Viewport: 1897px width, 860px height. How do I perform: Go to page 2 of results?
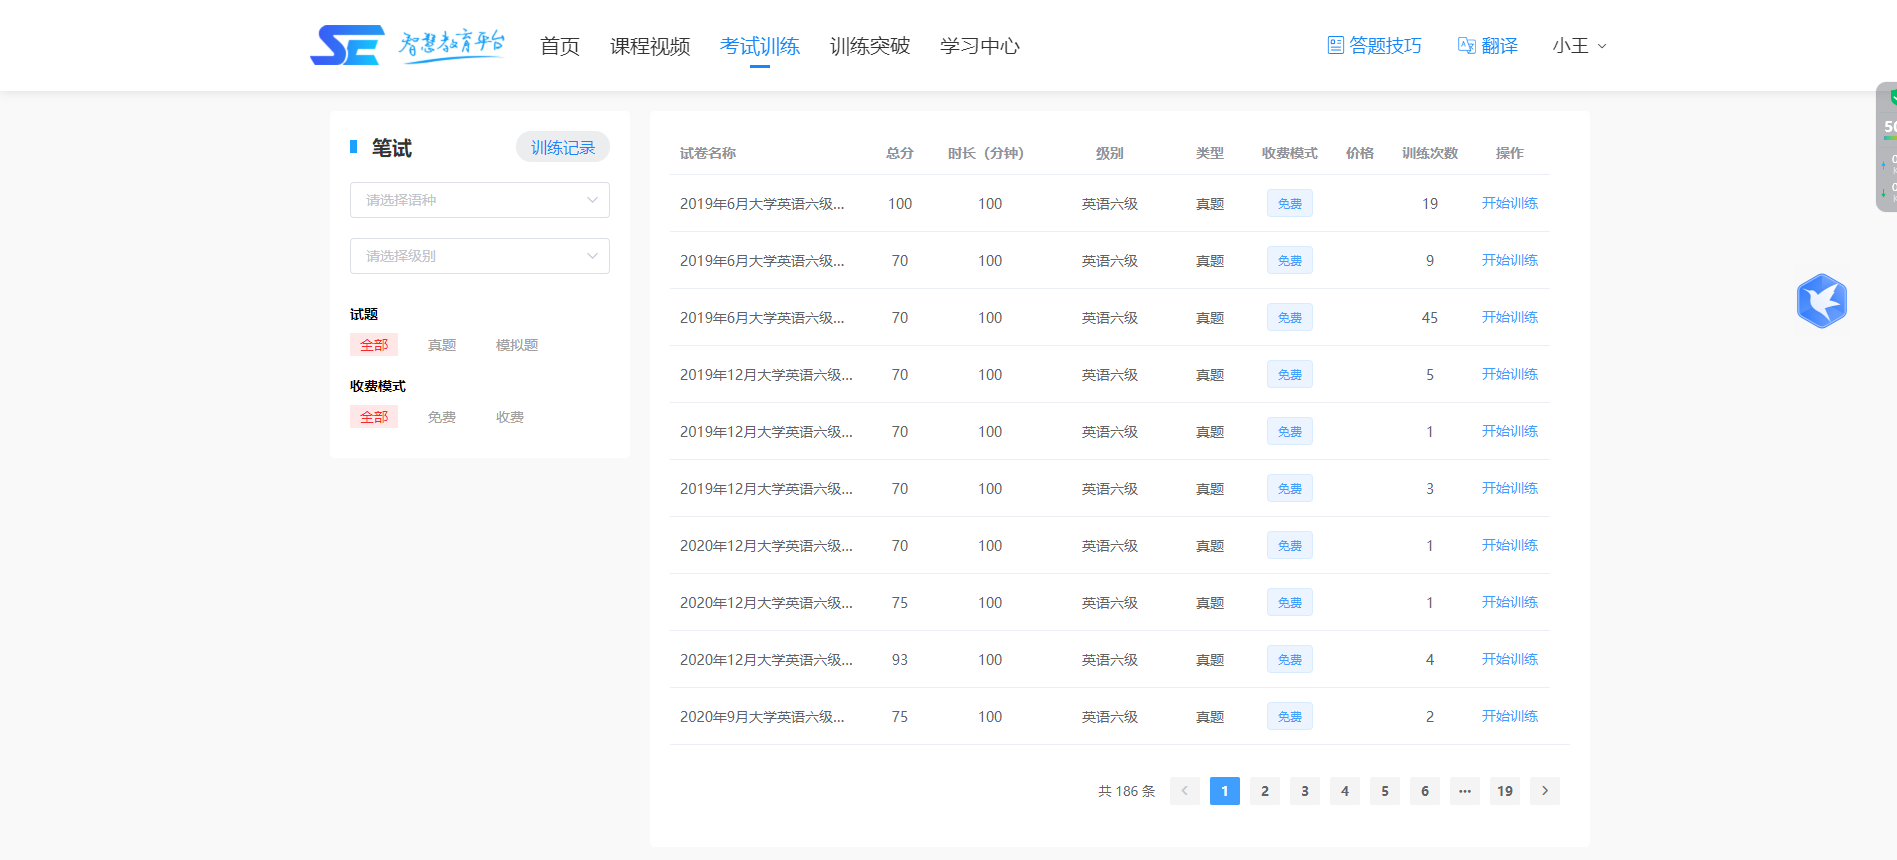(x=1265, y=791)
